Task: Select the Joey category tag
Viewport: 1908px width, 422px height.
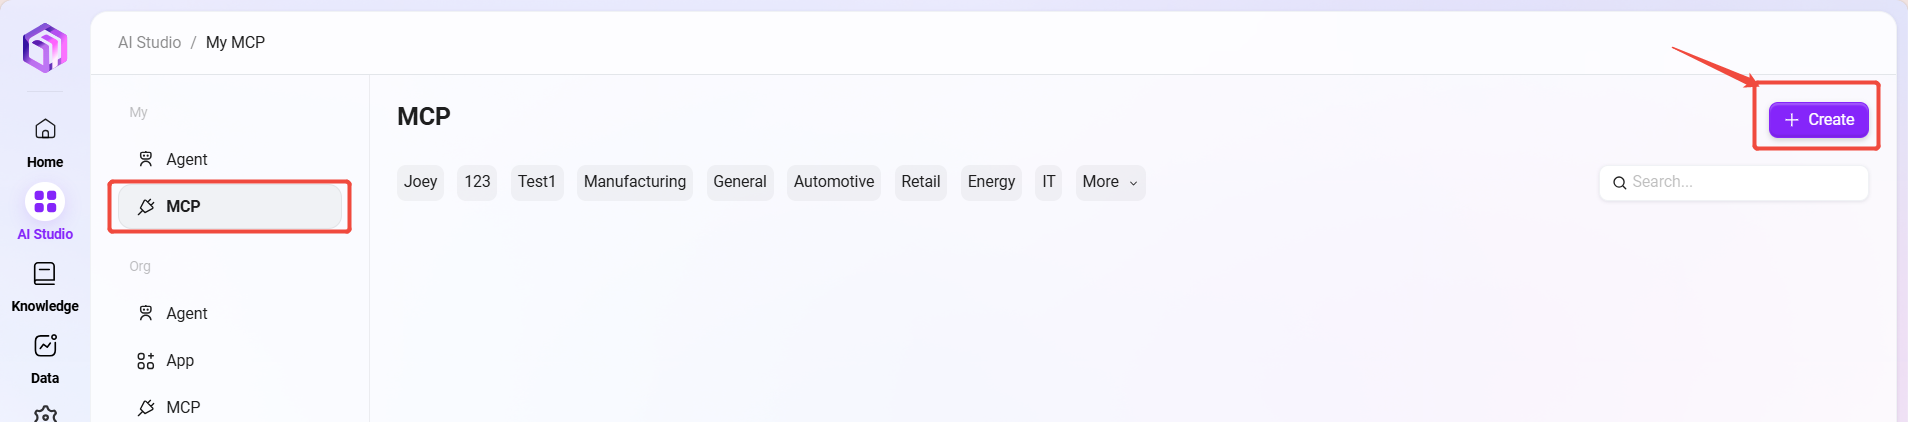Action: tap(420, 182)
